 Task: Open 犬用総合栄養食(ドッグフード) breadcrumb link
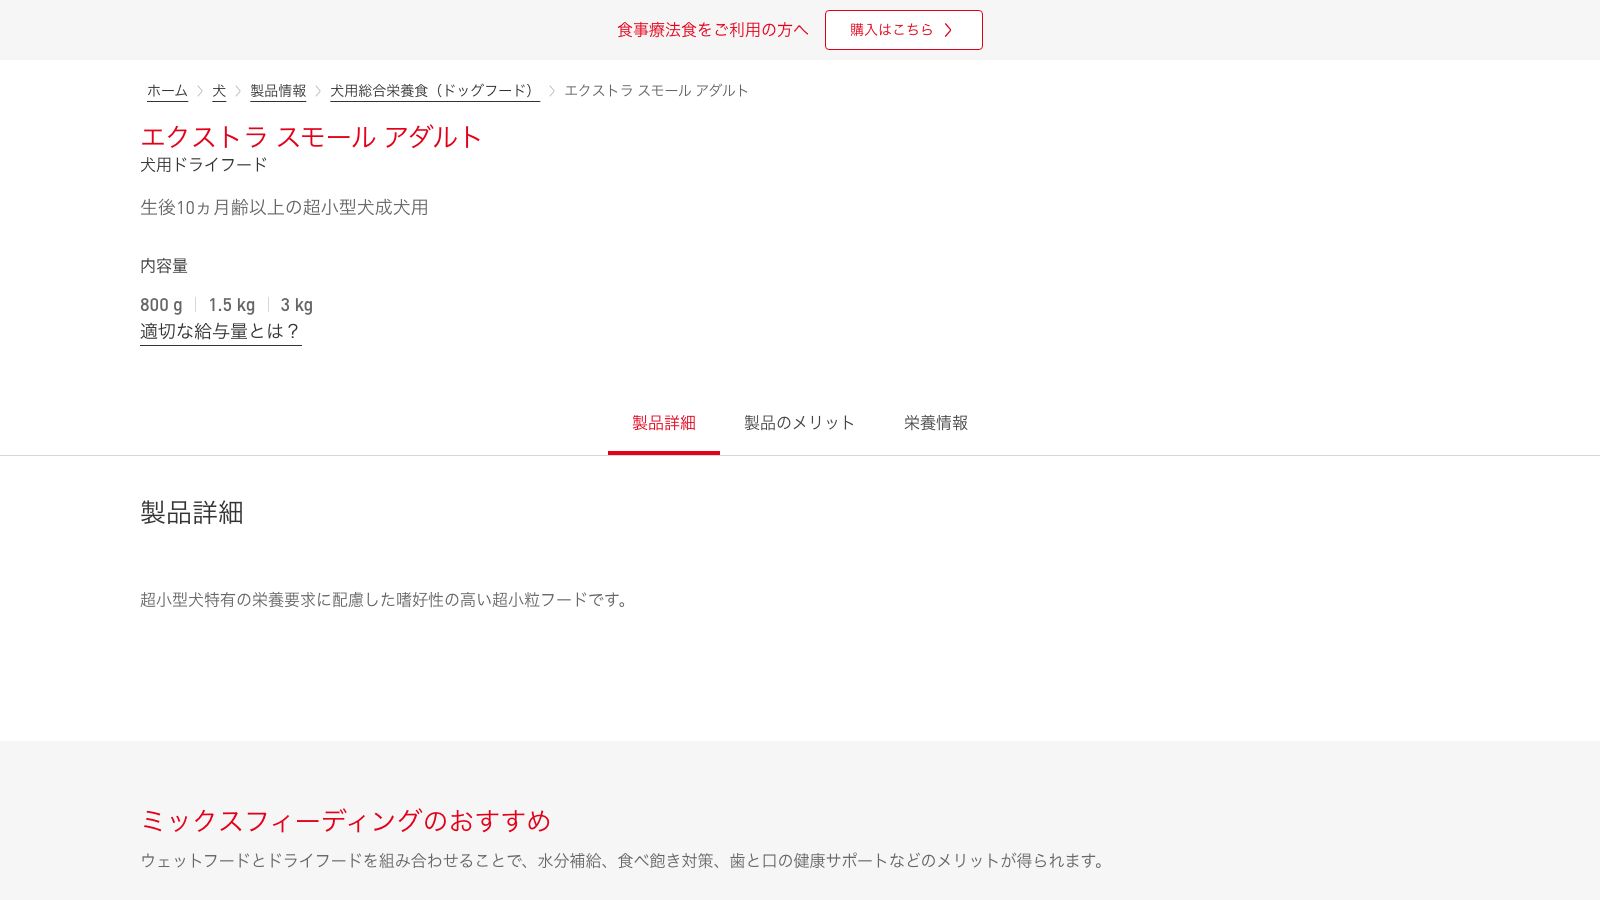coord(435,91)
